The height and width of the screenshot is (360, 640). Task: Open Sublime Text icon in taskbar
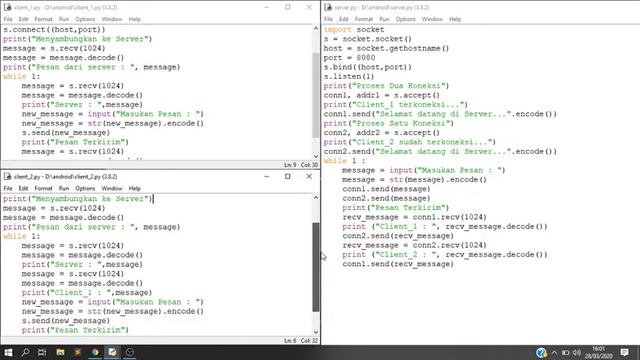pos(78,352)
